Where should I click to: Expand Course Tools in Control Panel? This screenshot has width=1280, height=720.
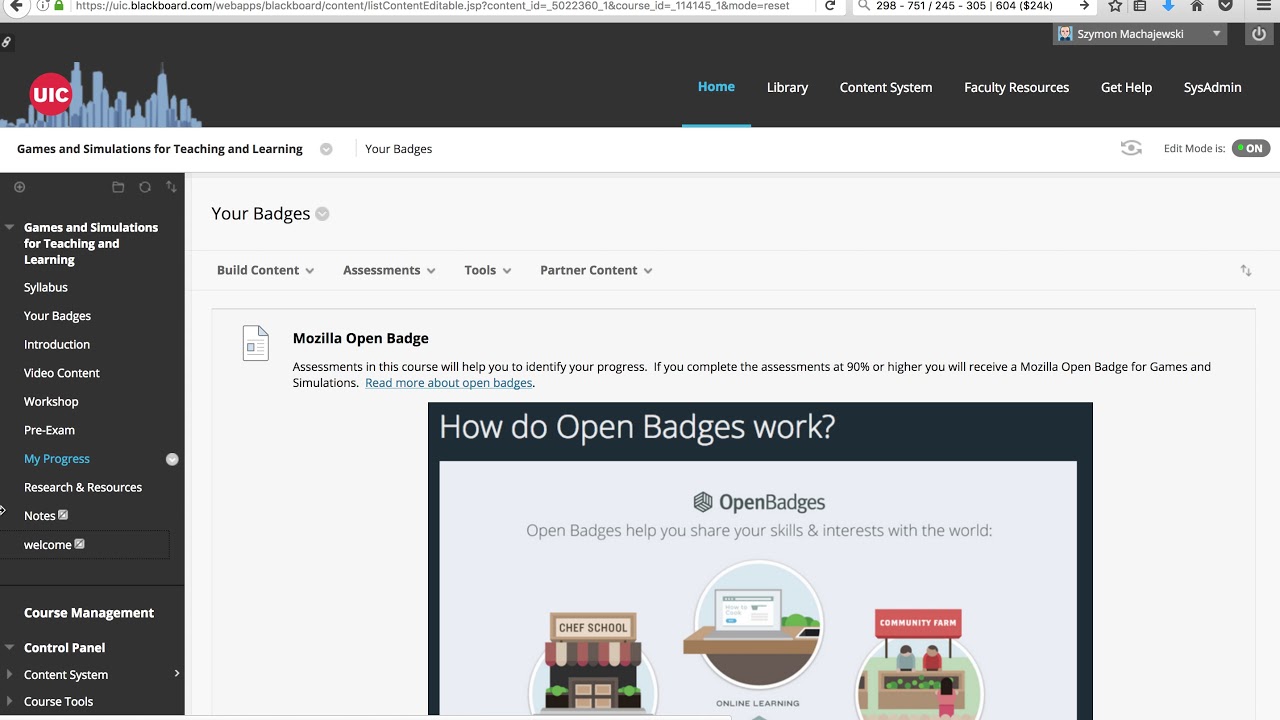point(9,701)
